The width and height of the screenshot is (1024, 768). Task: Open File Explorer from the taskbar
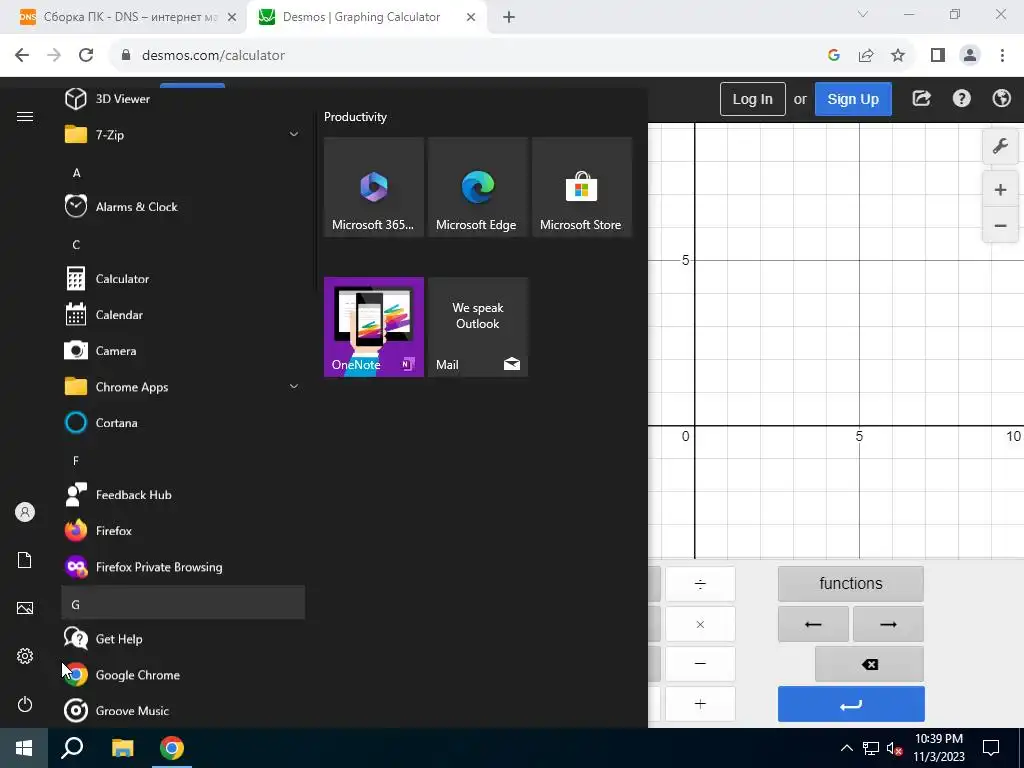[122, 748]
